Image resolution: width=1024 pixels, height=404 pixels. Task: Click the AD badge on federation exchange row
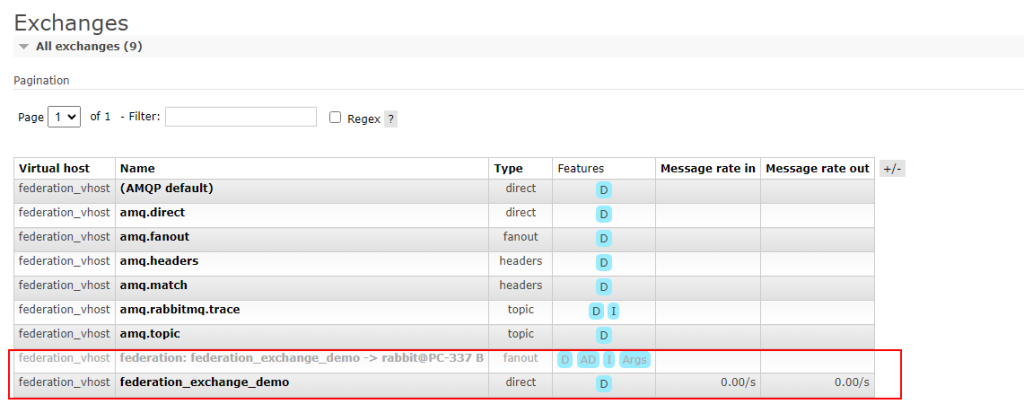[588, 359]
